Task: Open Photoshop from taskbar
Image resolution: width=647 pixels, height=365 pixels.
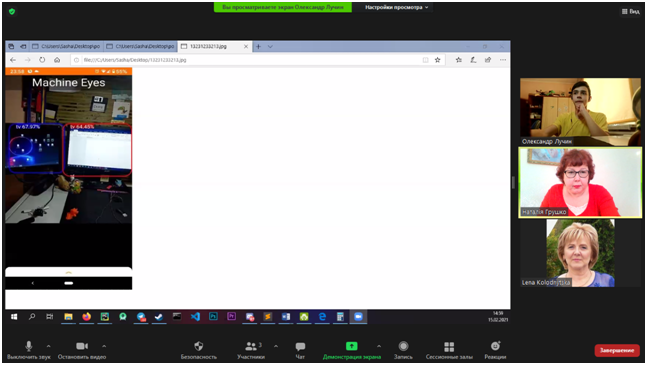Action: (213, 316)
